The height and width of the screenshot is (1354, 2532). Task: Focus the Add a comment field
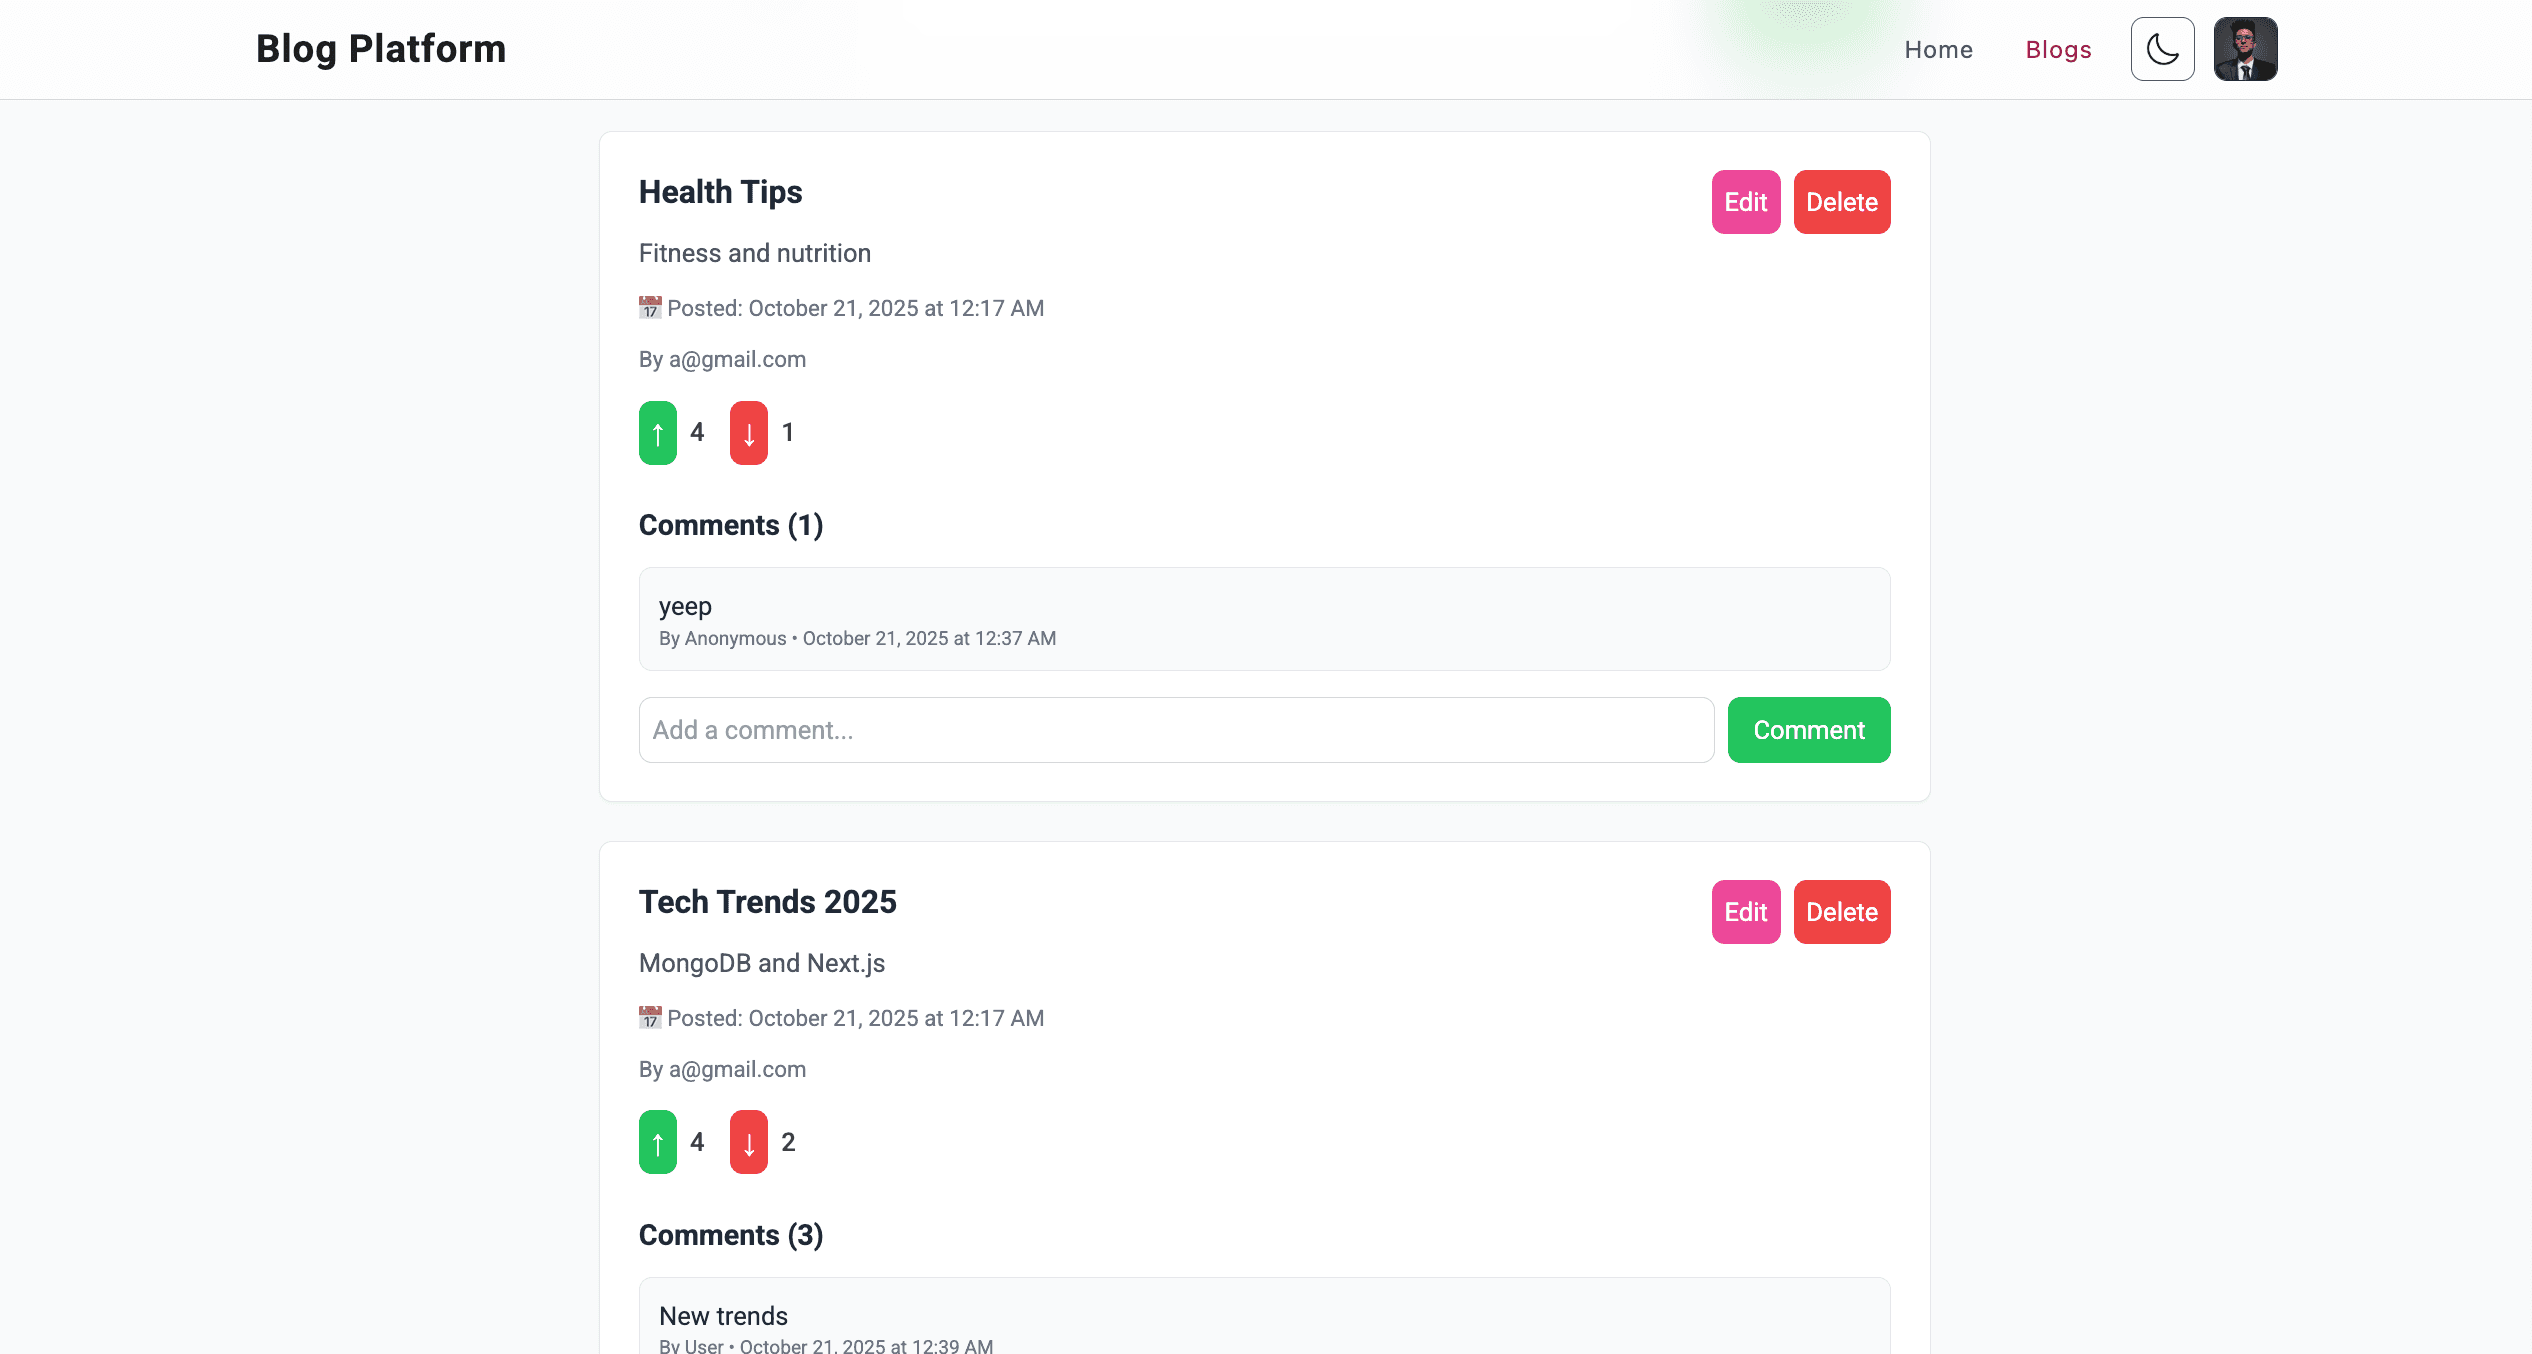(1176, 730)
